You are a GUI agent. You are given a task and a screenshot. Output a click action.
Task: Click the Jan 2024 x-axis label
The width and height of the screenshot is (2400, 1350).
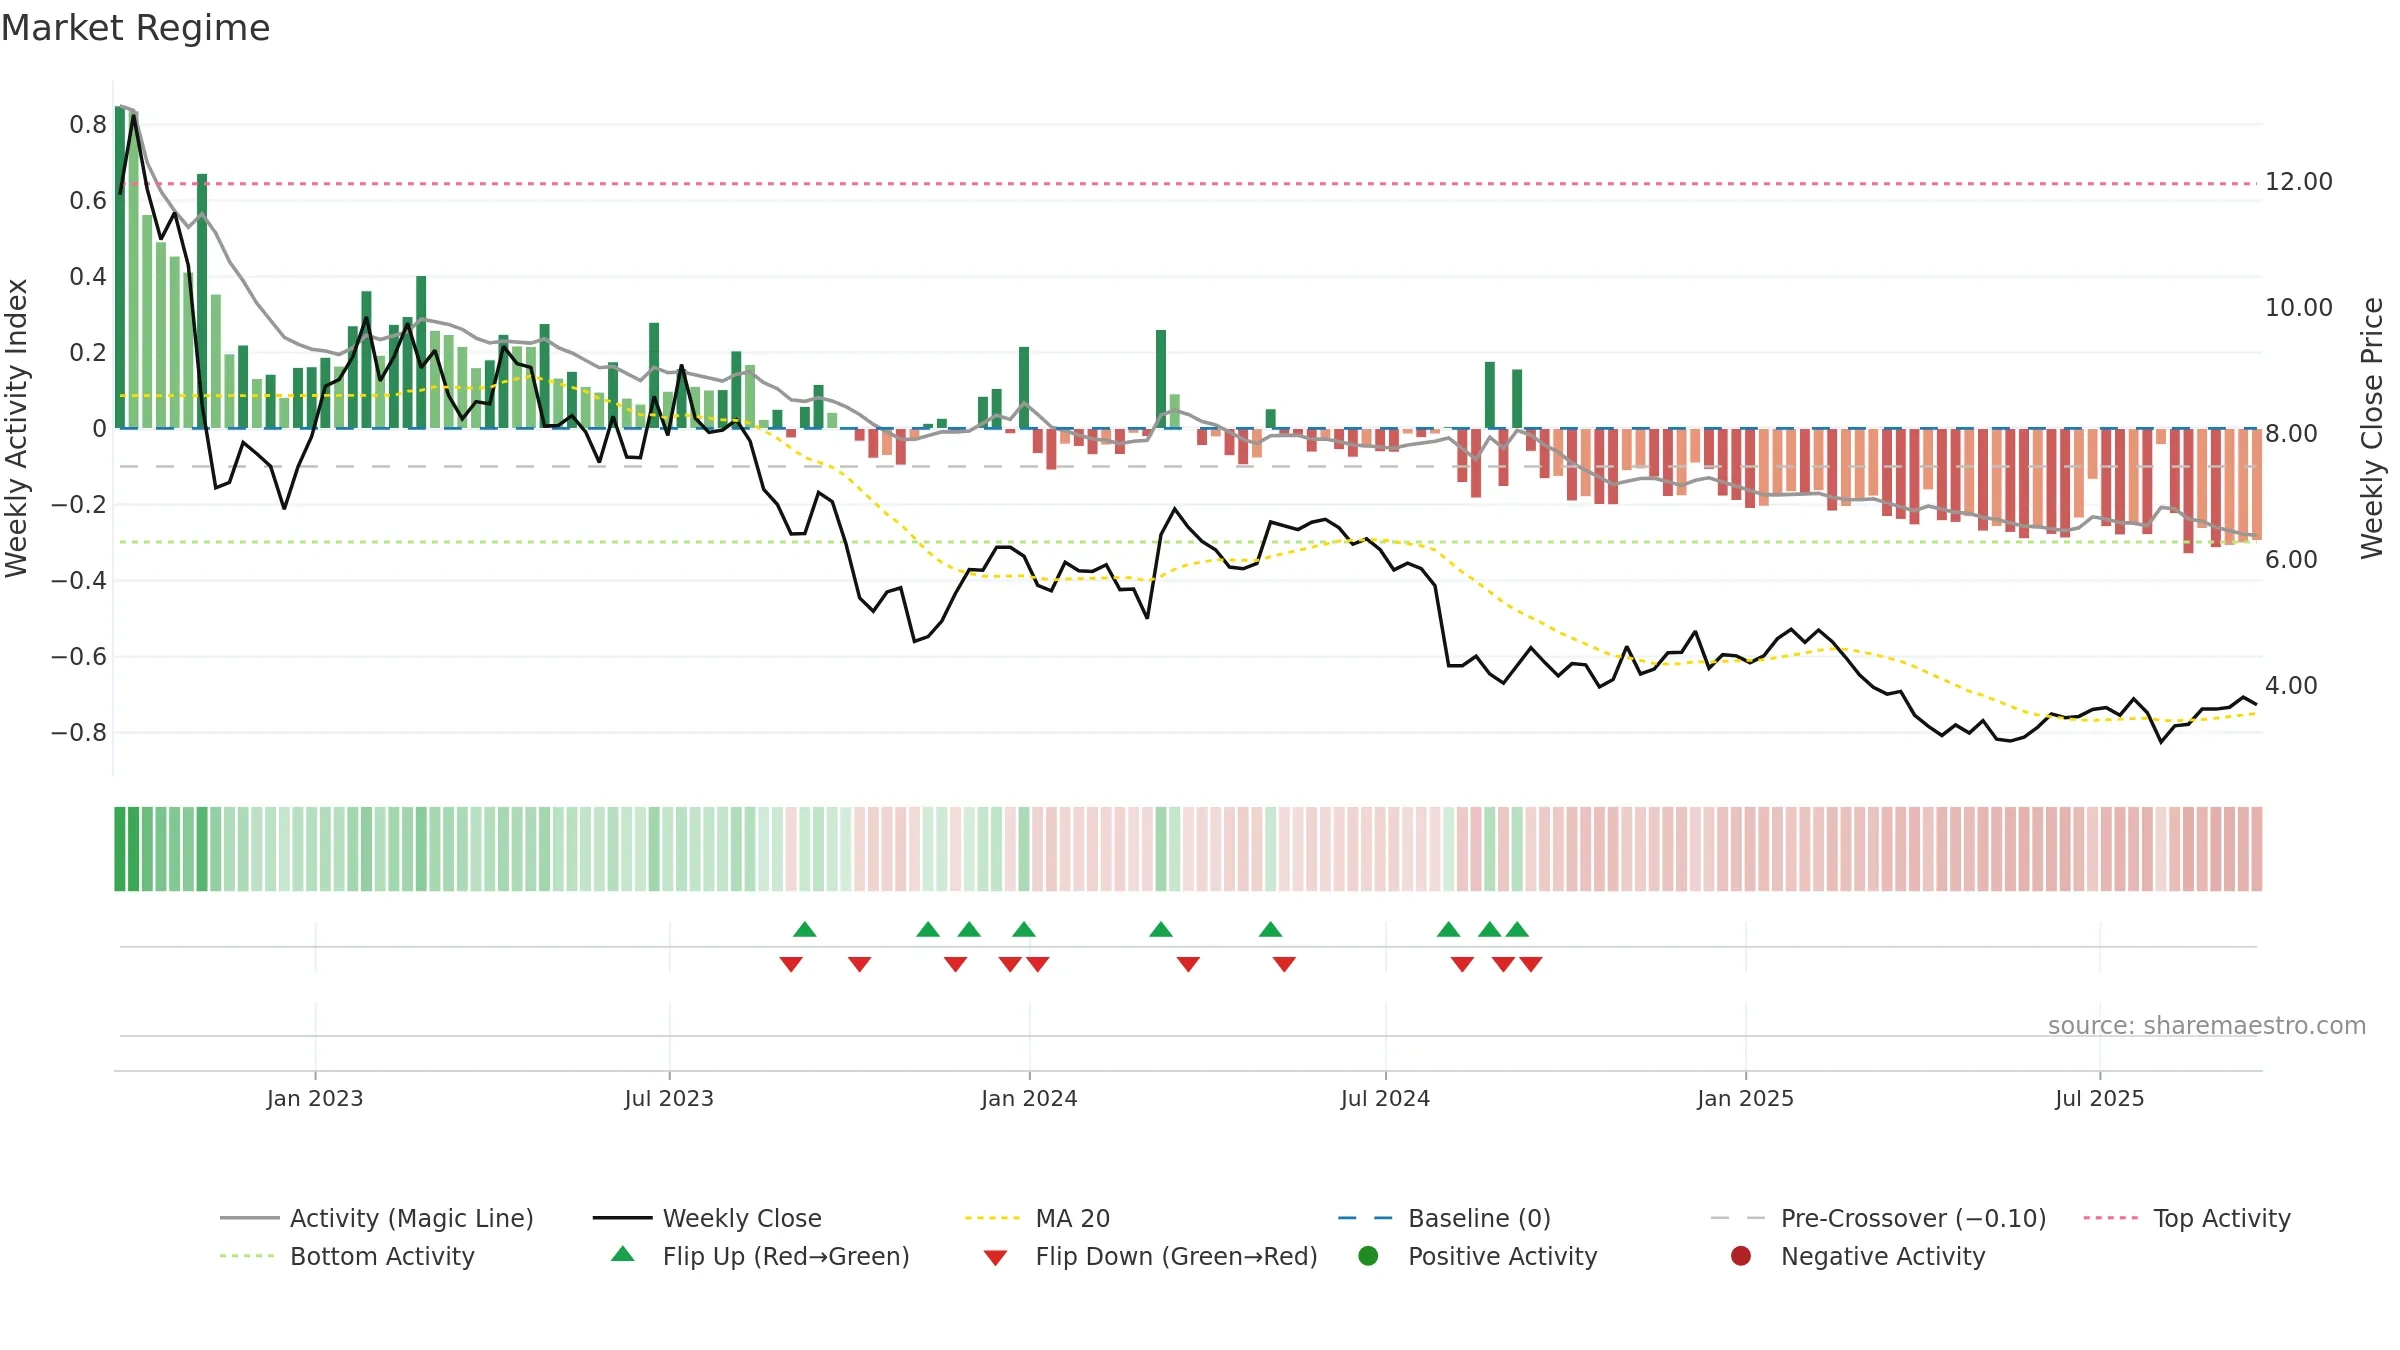click(x=1029, y=1098)
